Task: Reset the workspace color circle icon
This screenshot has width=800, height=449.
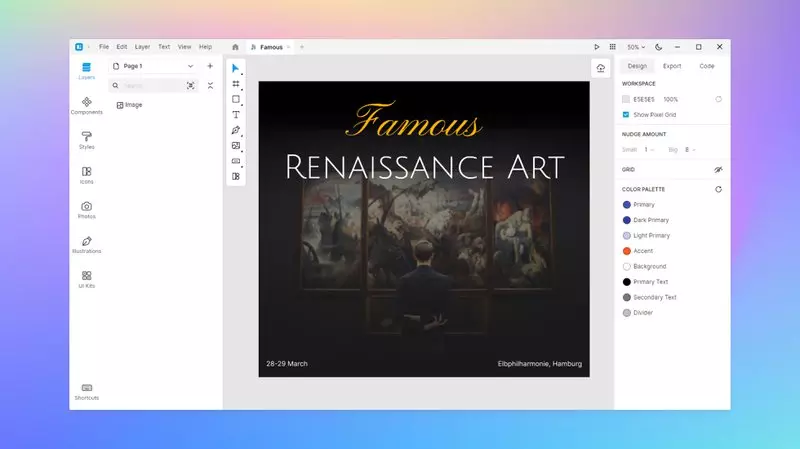Action: click(718, 99)
